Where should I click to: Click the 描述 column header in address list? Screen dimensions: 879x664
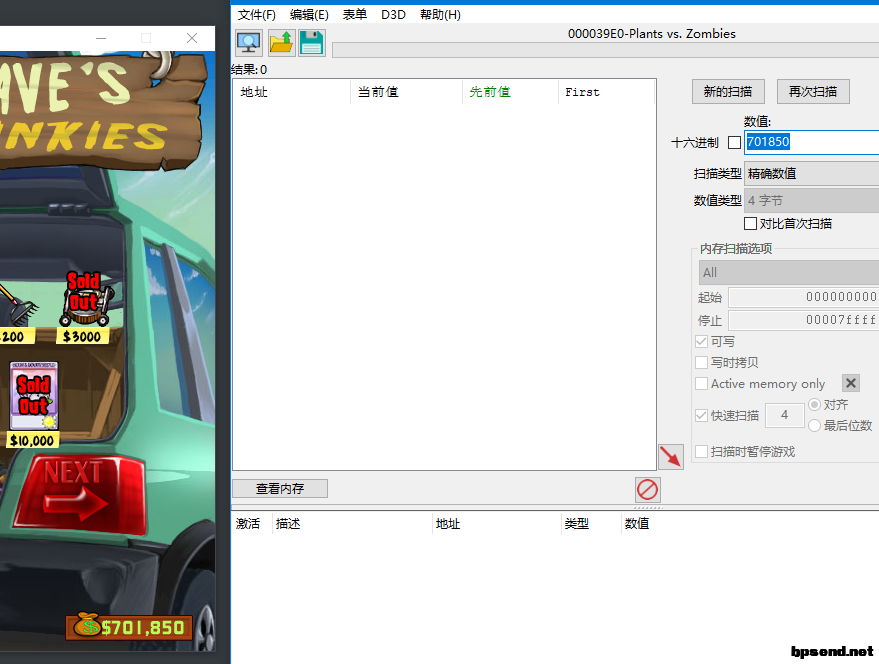tap(352, 524)
